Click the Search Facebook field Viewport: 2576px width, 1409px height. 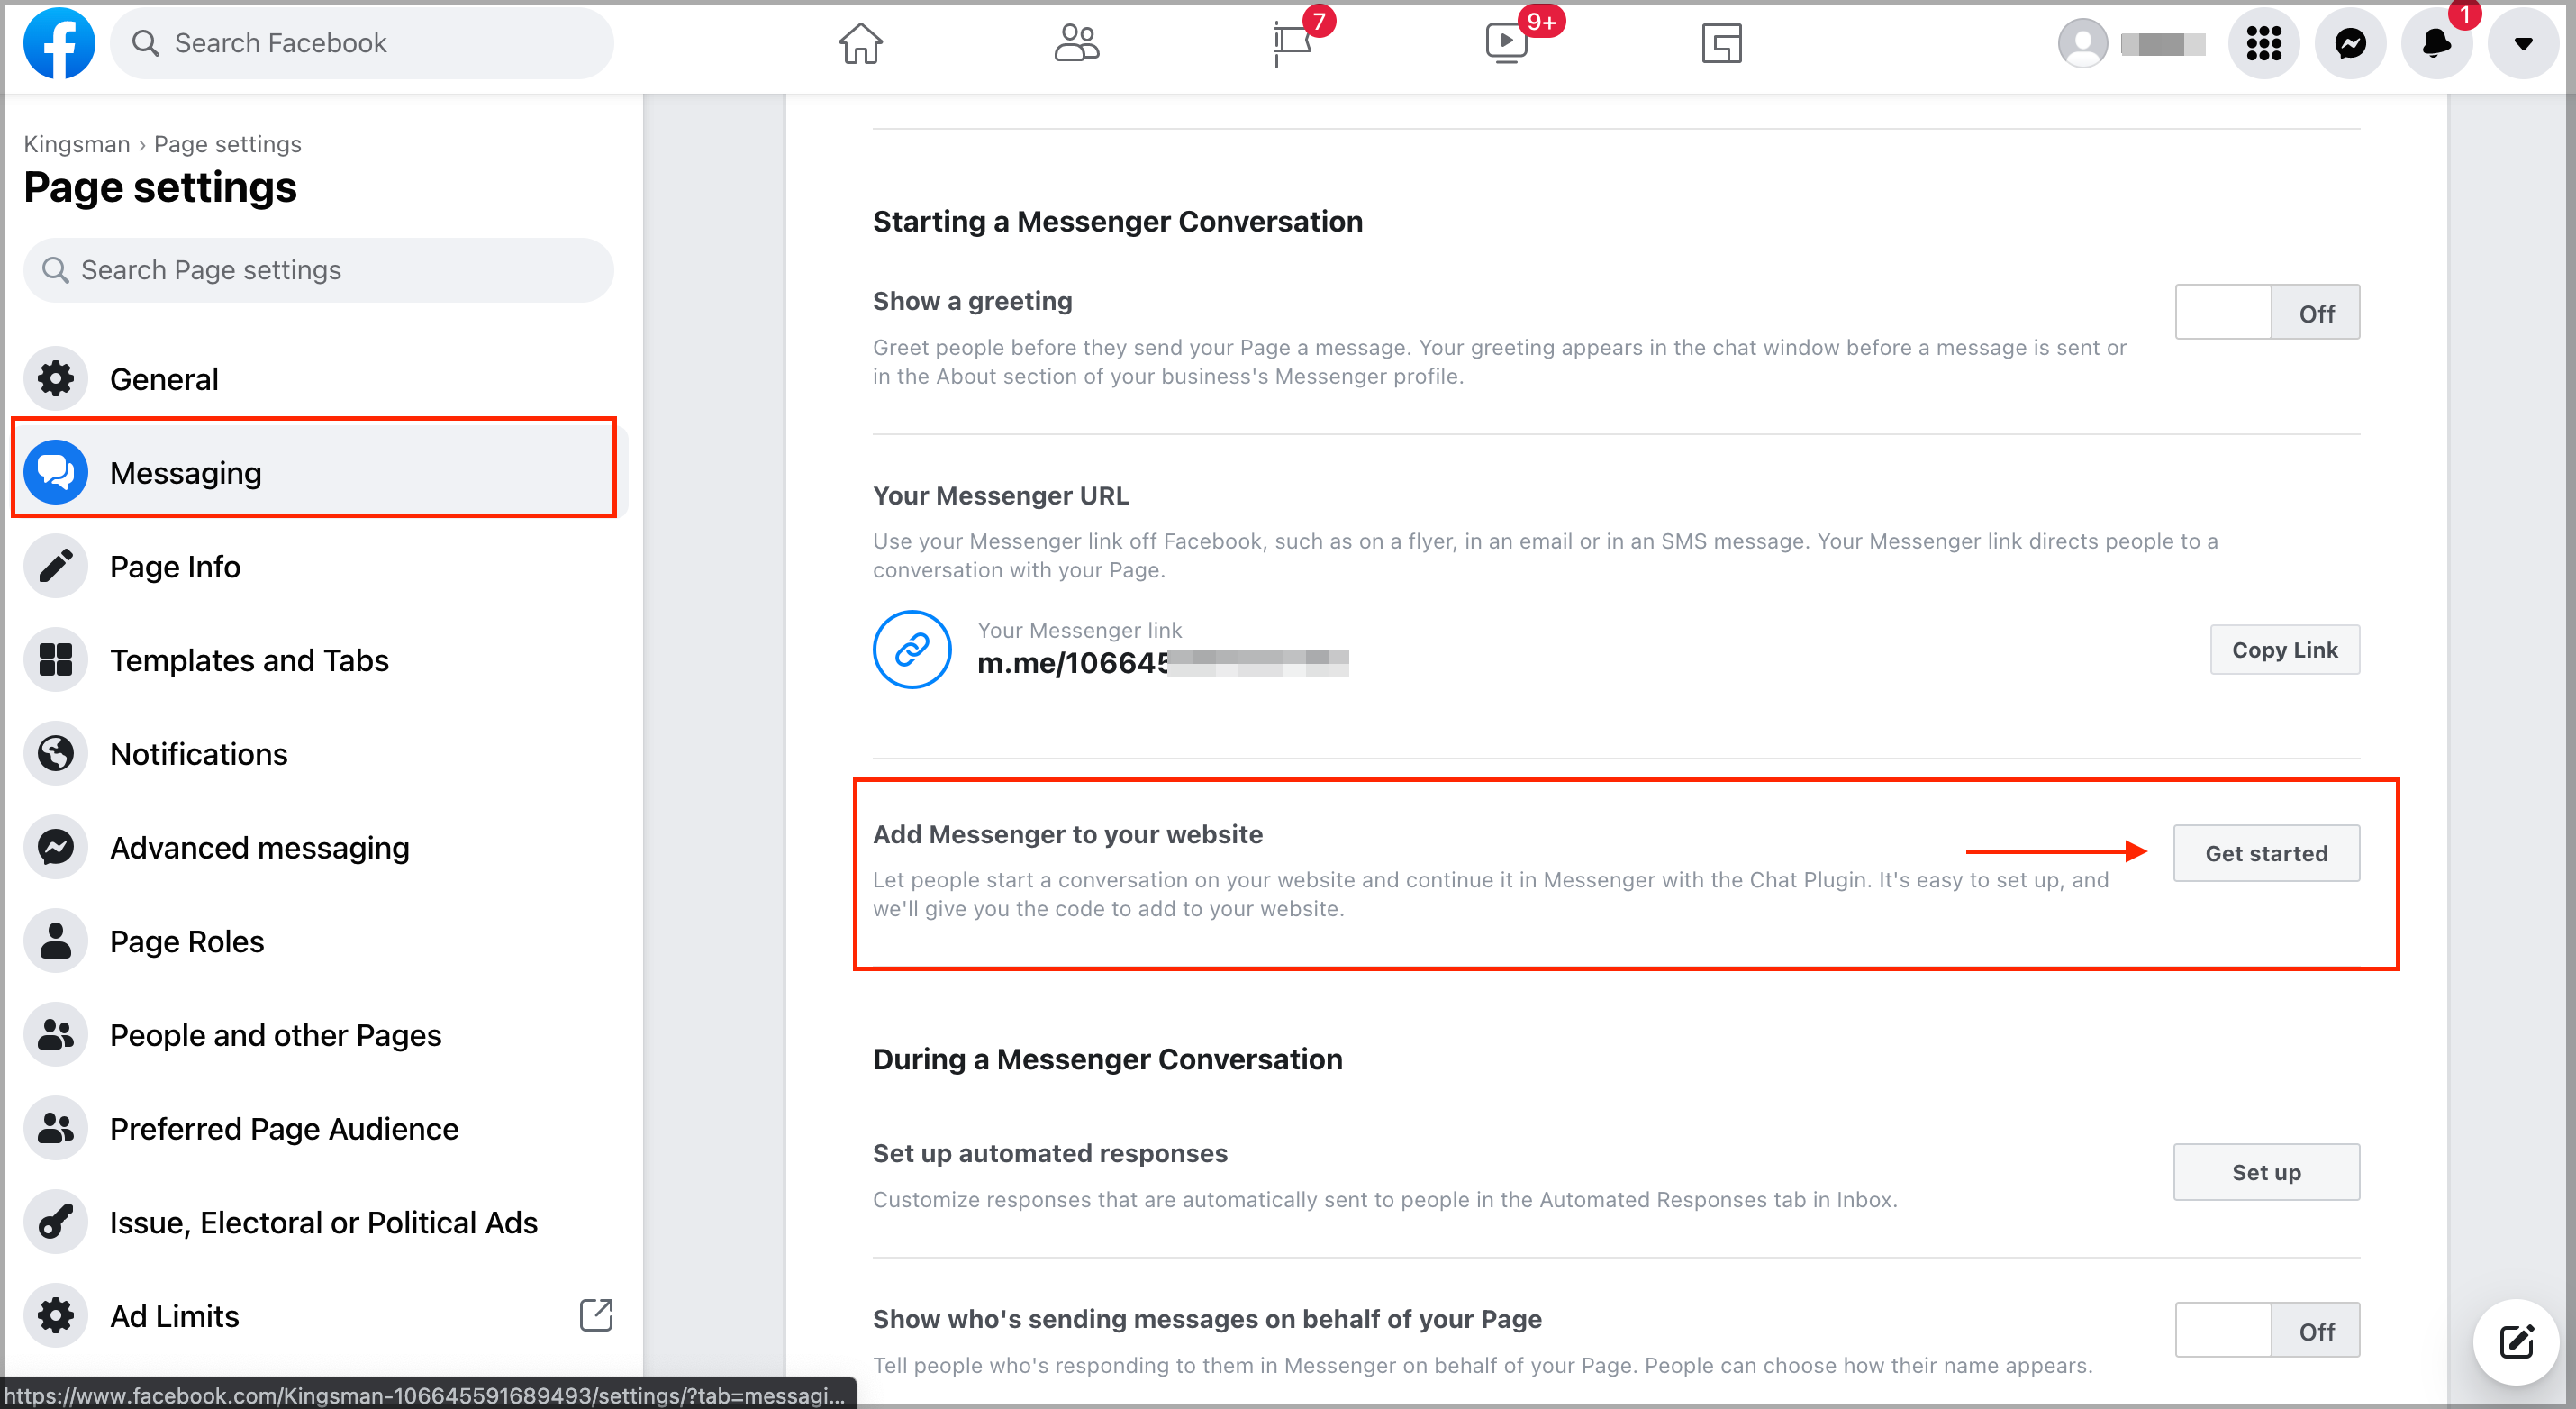(361, 43)
